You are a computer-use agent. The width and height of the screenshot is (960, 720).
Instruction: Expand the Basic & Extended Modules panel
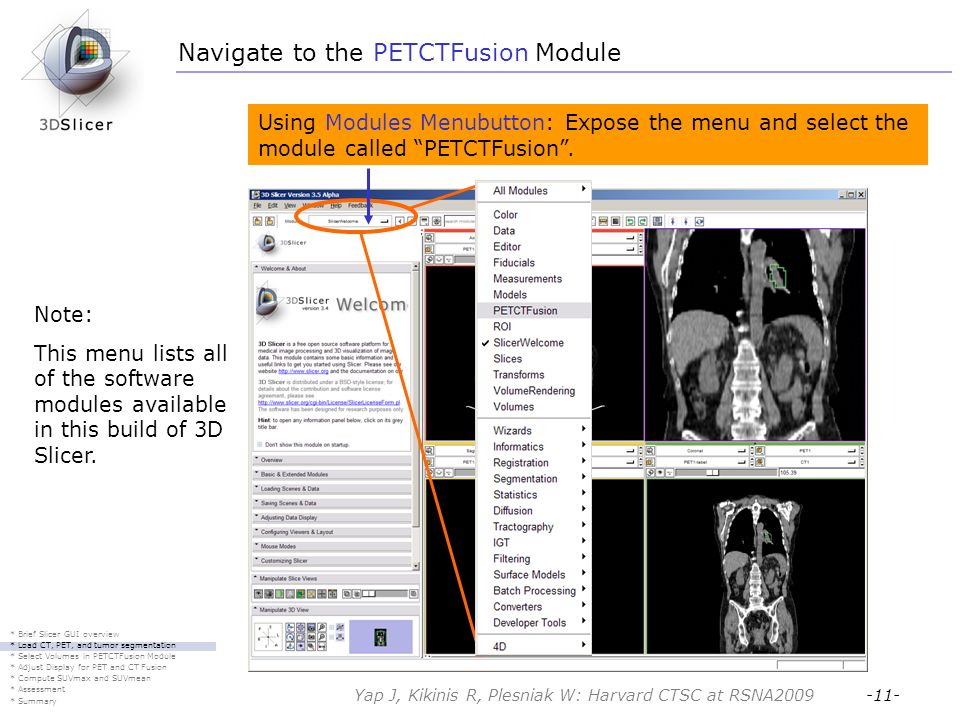click(332, 474)
